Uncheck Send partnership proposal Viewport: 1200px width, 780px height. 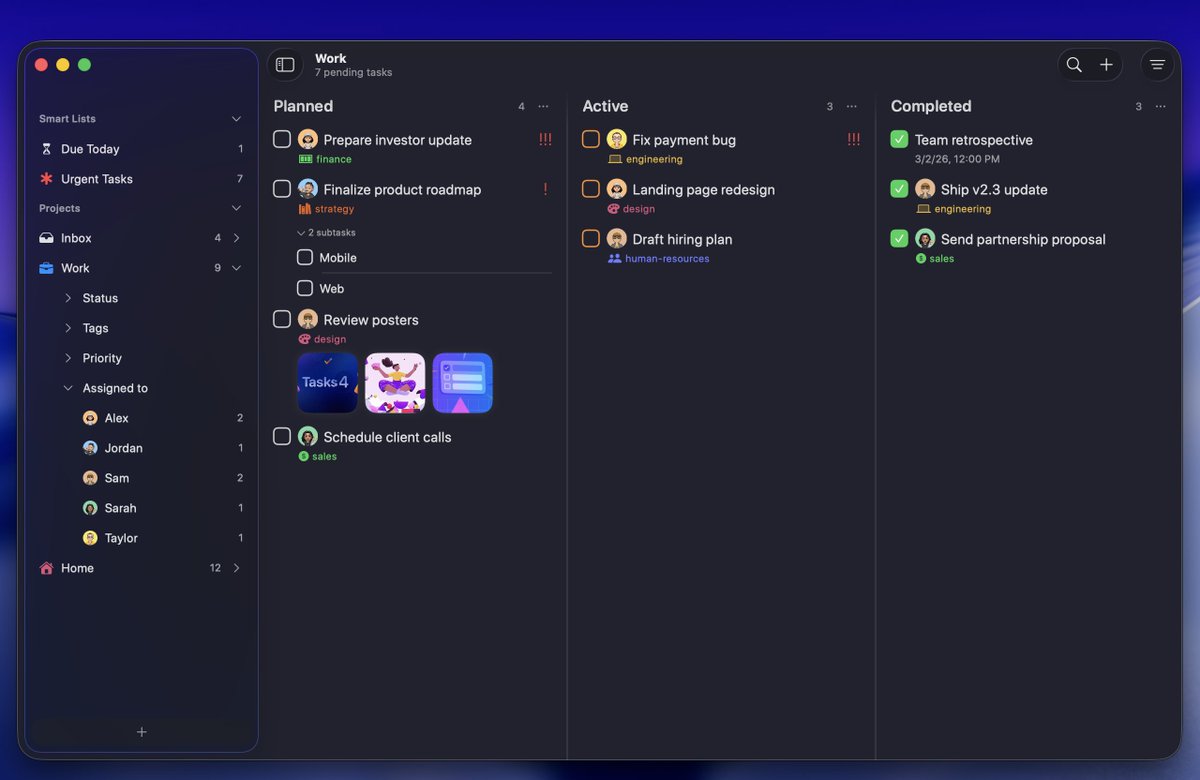pyautogui.click(x=899, y=238)
